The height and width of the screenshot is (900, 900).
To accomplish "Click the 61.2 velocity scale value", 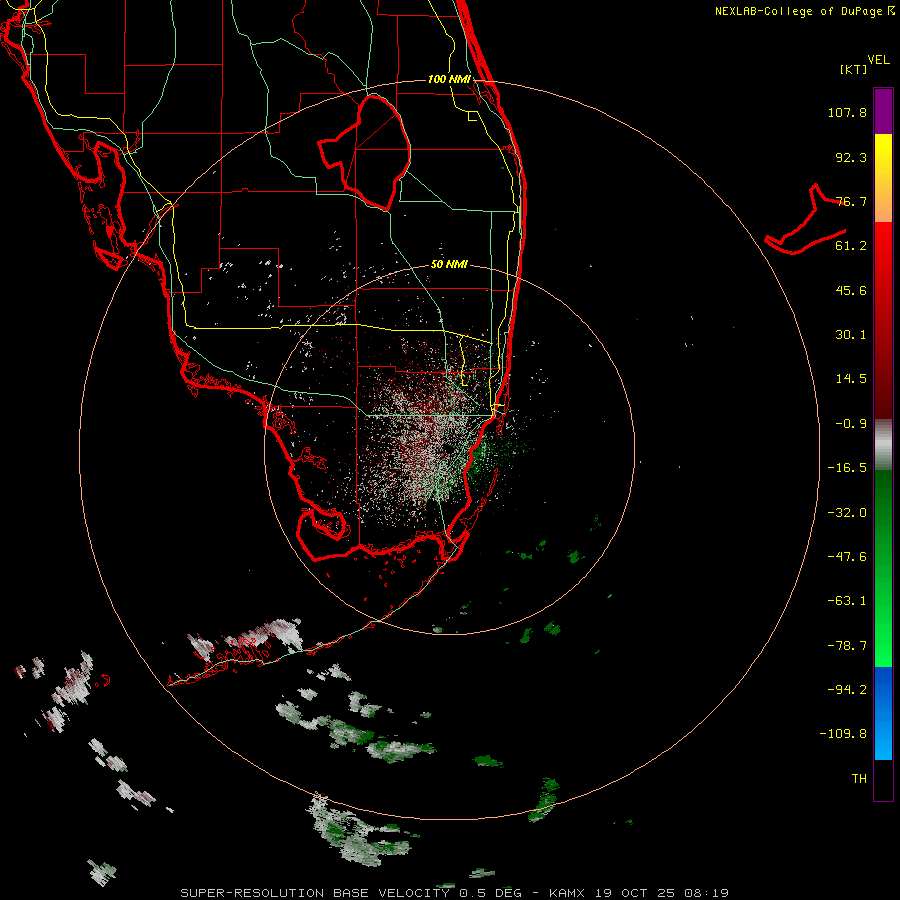I will tap(851, 246).
